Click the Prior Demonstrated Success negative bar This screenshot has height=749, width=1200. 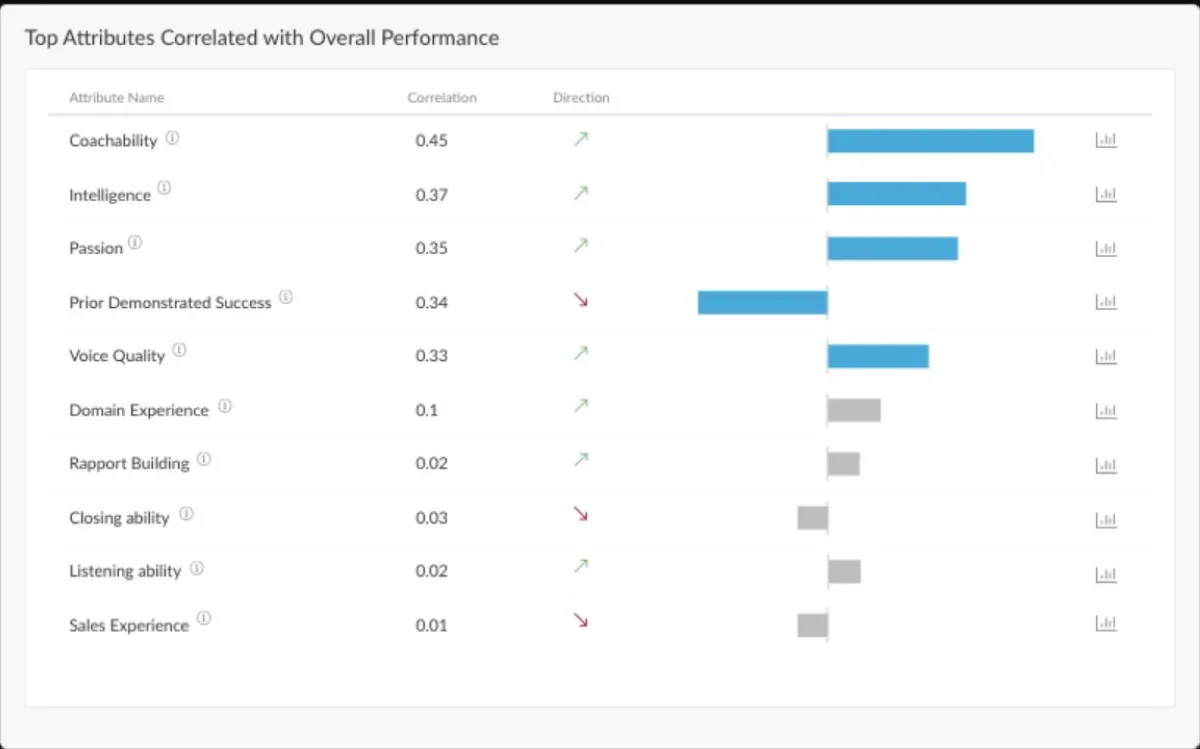pyautogui.click(x=762, y=303)
